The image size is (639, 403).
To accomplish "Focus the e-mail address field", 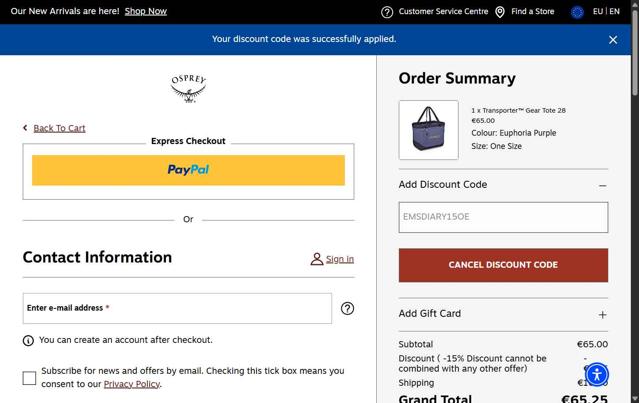I will point(177,308).
